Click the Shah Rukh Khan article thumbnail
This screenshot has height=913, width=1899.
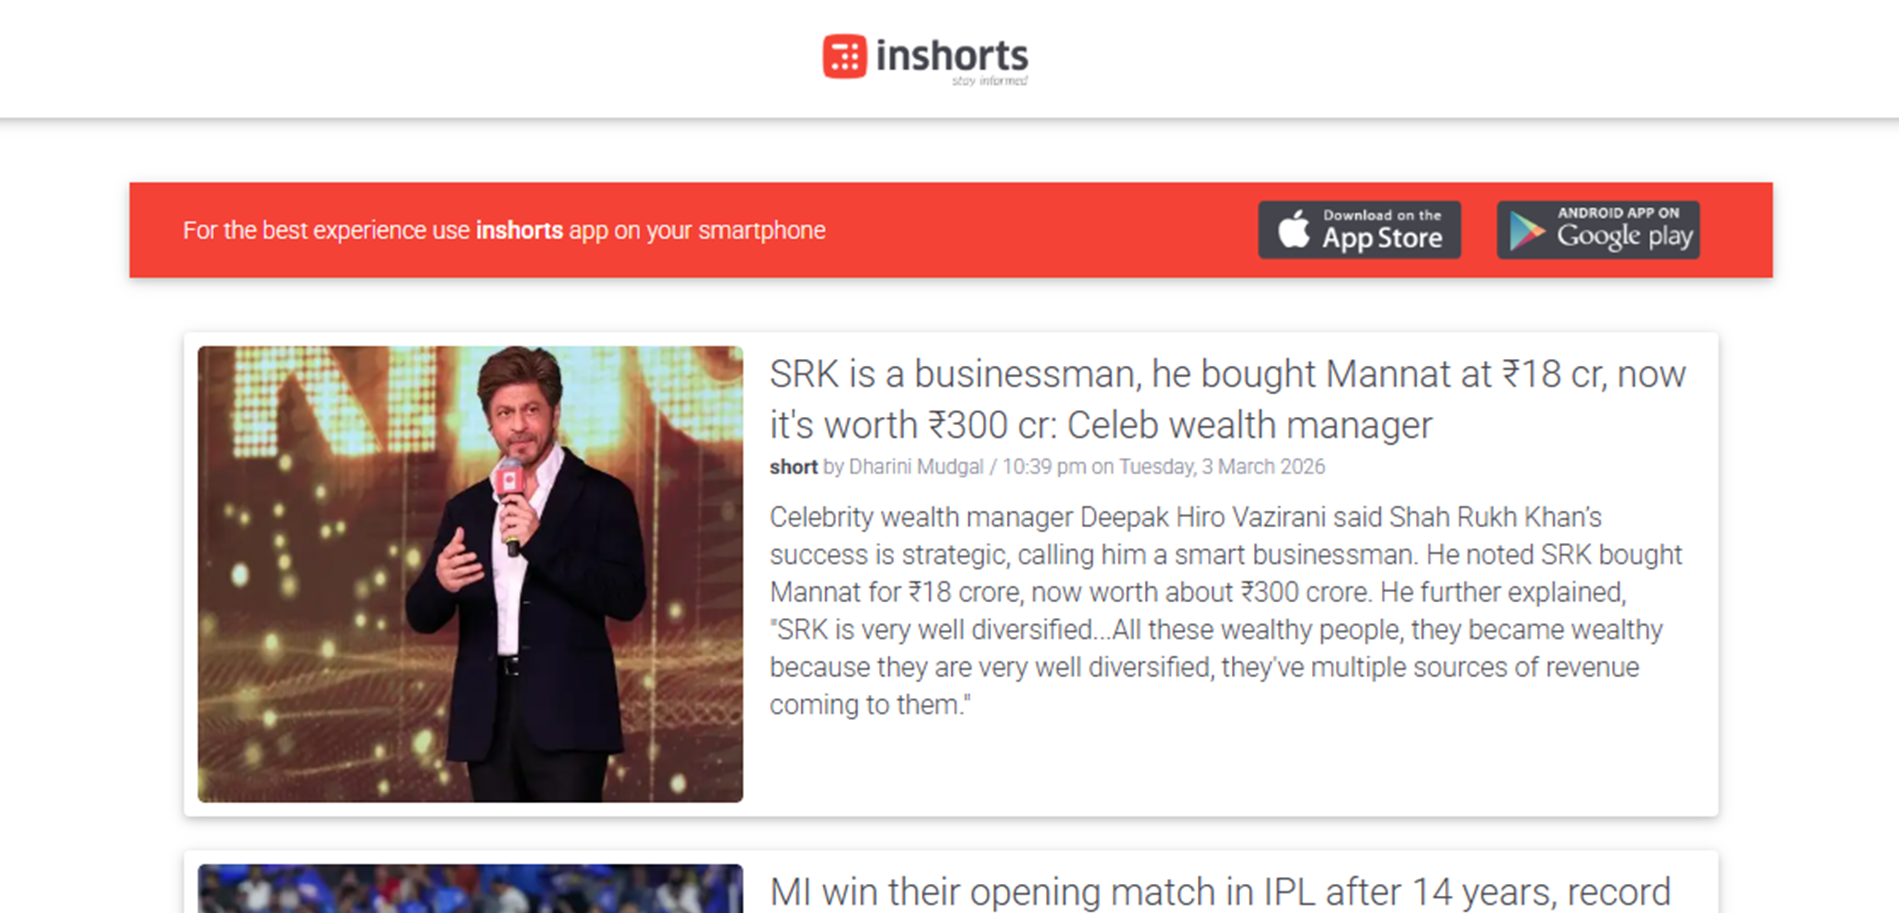pos(470,574)
